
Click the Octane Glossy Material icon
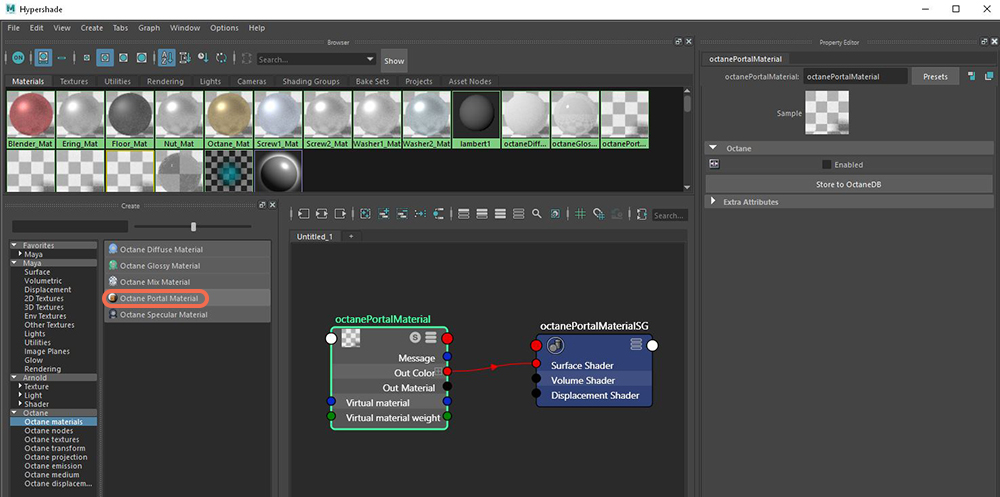click(113, 266)
